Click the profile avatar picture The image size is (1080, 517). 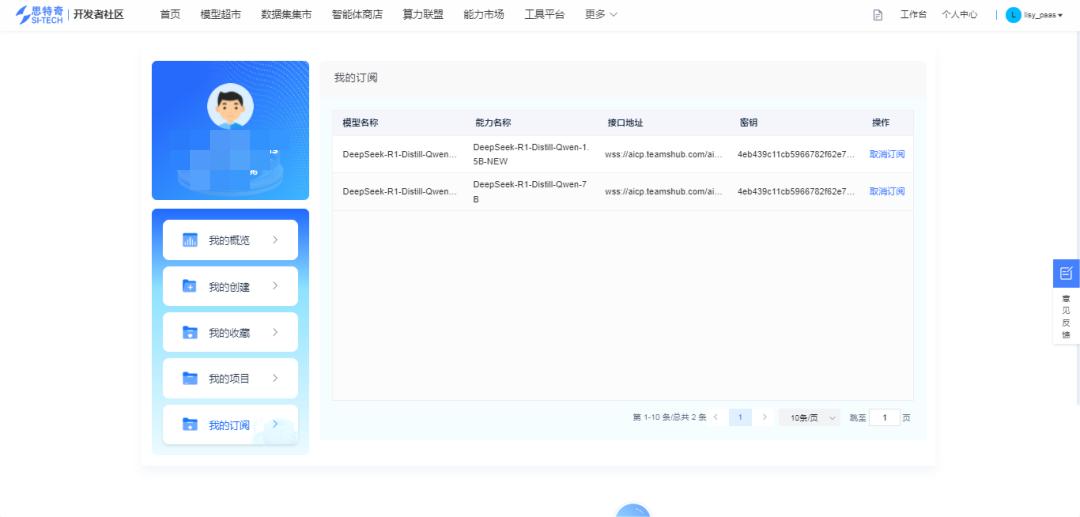click(x=230, y=106)
